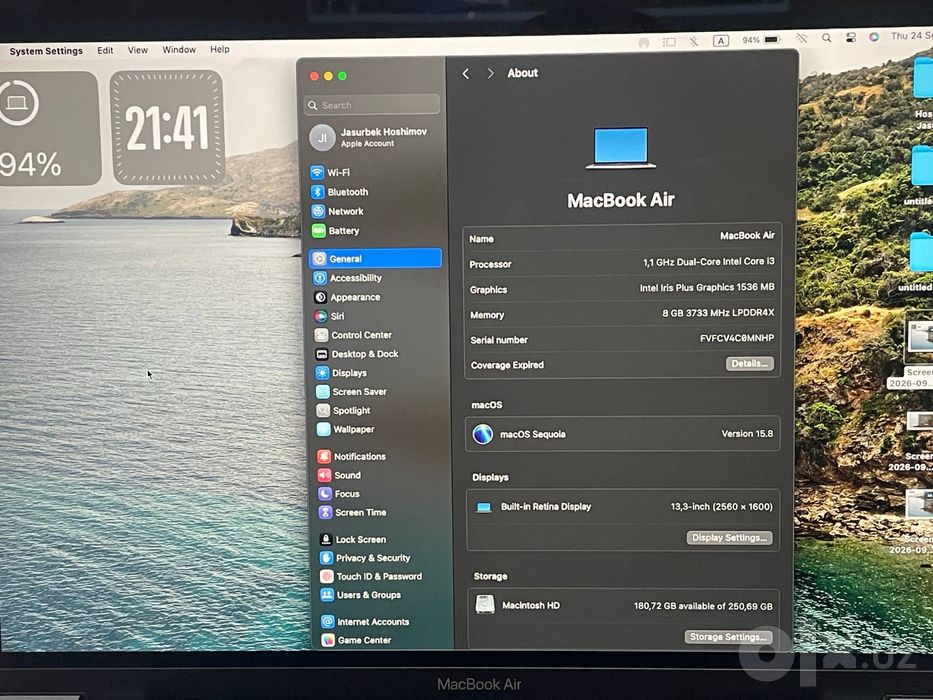Click Version 15.8 text

[x=747, y=434]
